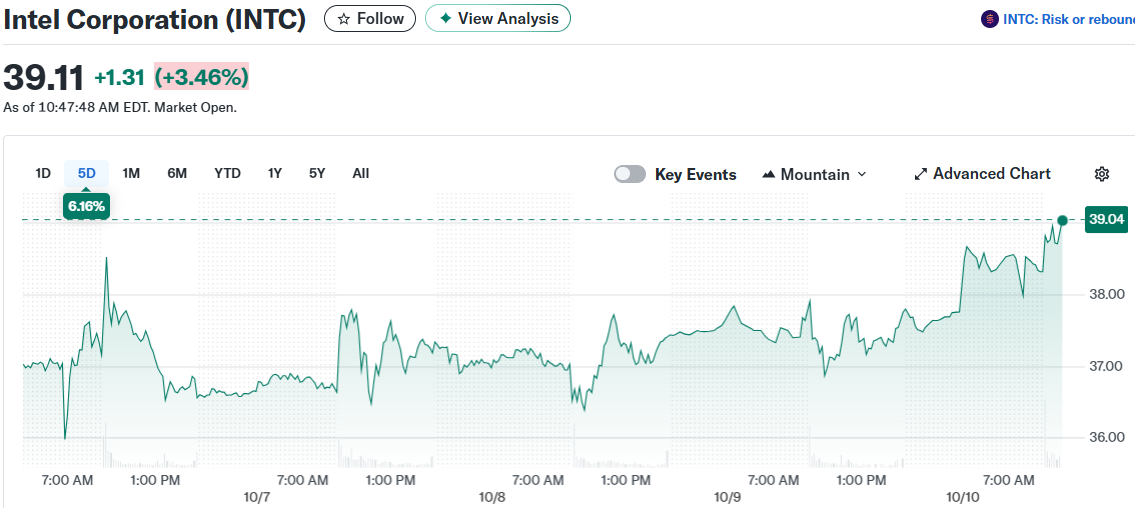This screenshot has height=508, width=1135.
Task: Select the 5D time range tab
Action: click(87, 173)
